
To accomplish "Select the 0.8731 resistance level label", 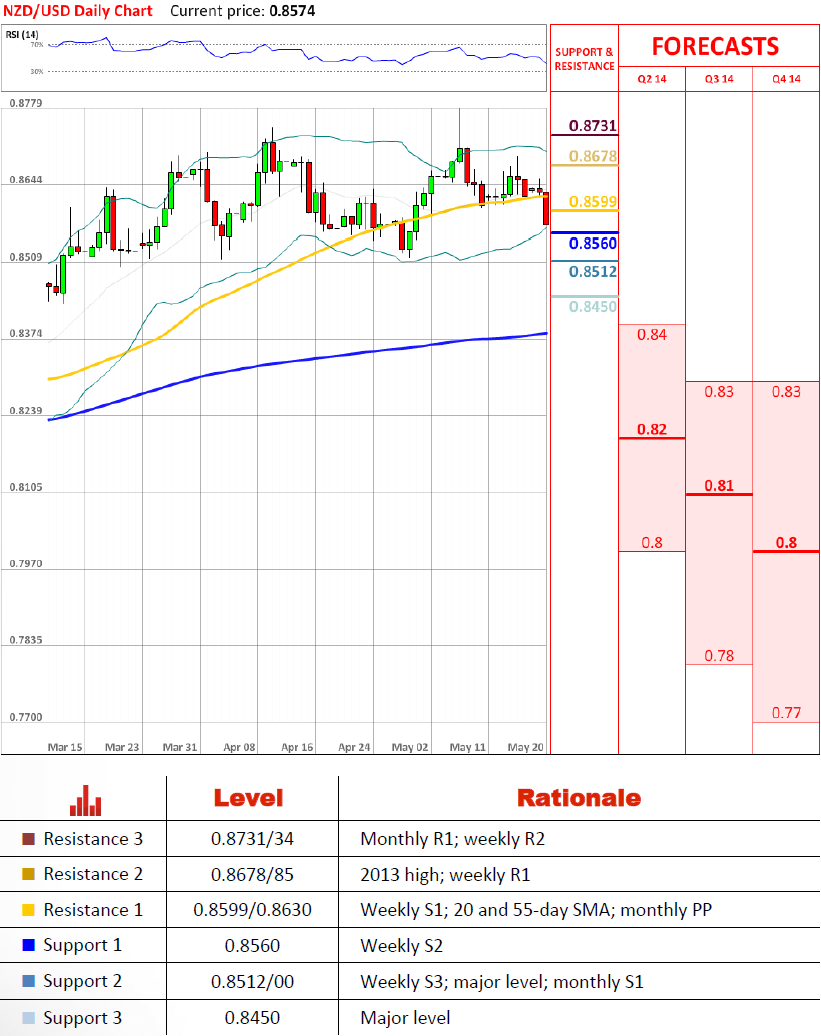I will pyautogui.click(x=592, y=126).
